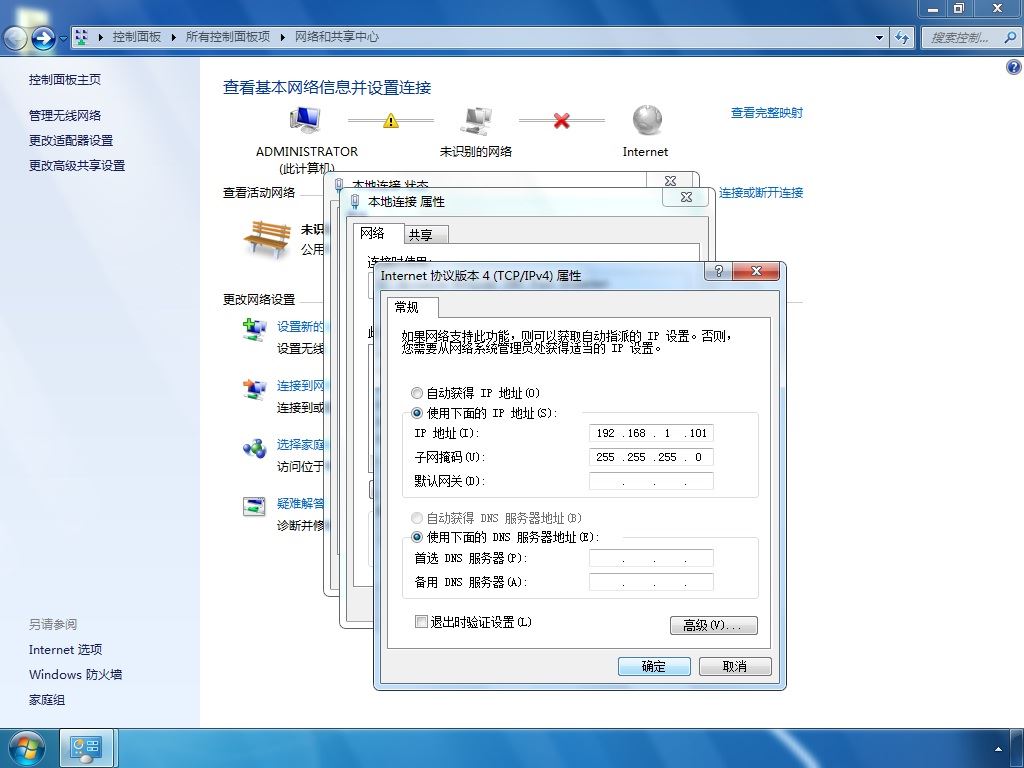Viewport: 1024px width, 768px height.
Task: Click the yellow warning triangle icon
Action: (391, 121)
